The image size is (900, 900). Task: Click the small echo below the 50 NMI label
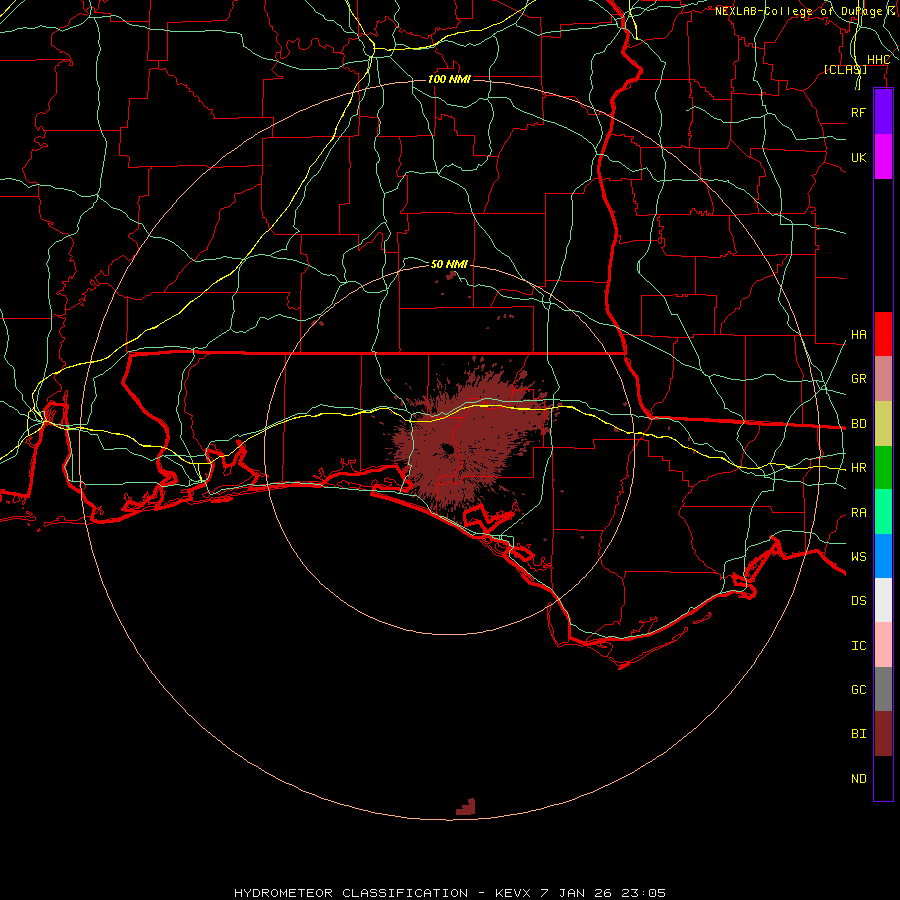[451, 276]
